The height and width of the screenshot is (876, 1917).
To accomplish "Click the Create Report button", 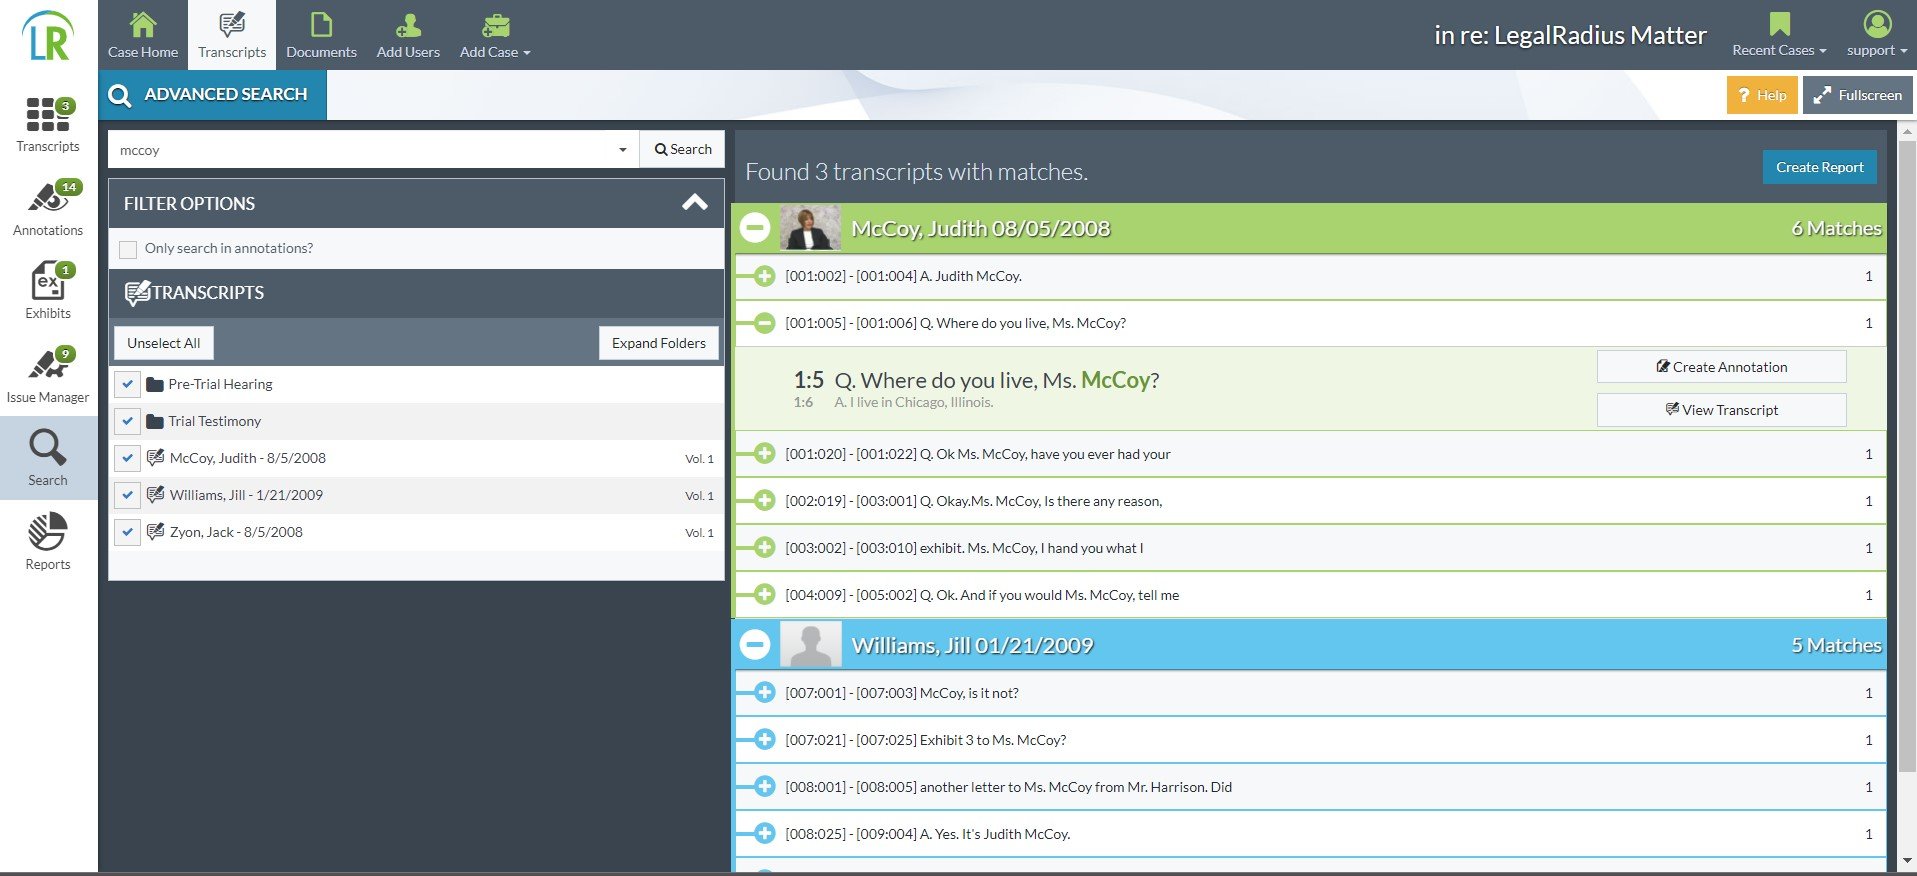I will (1819, 167).
